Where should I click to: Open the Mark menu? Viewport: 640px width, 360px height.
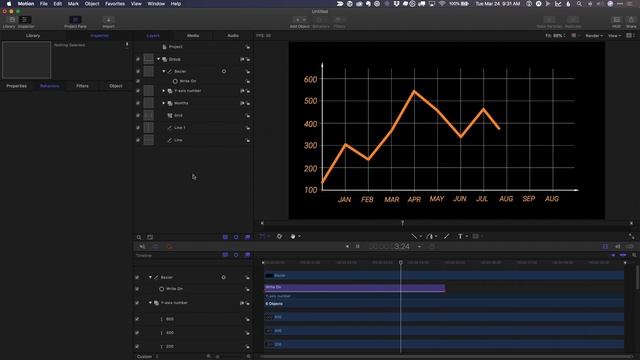point(73,4)
